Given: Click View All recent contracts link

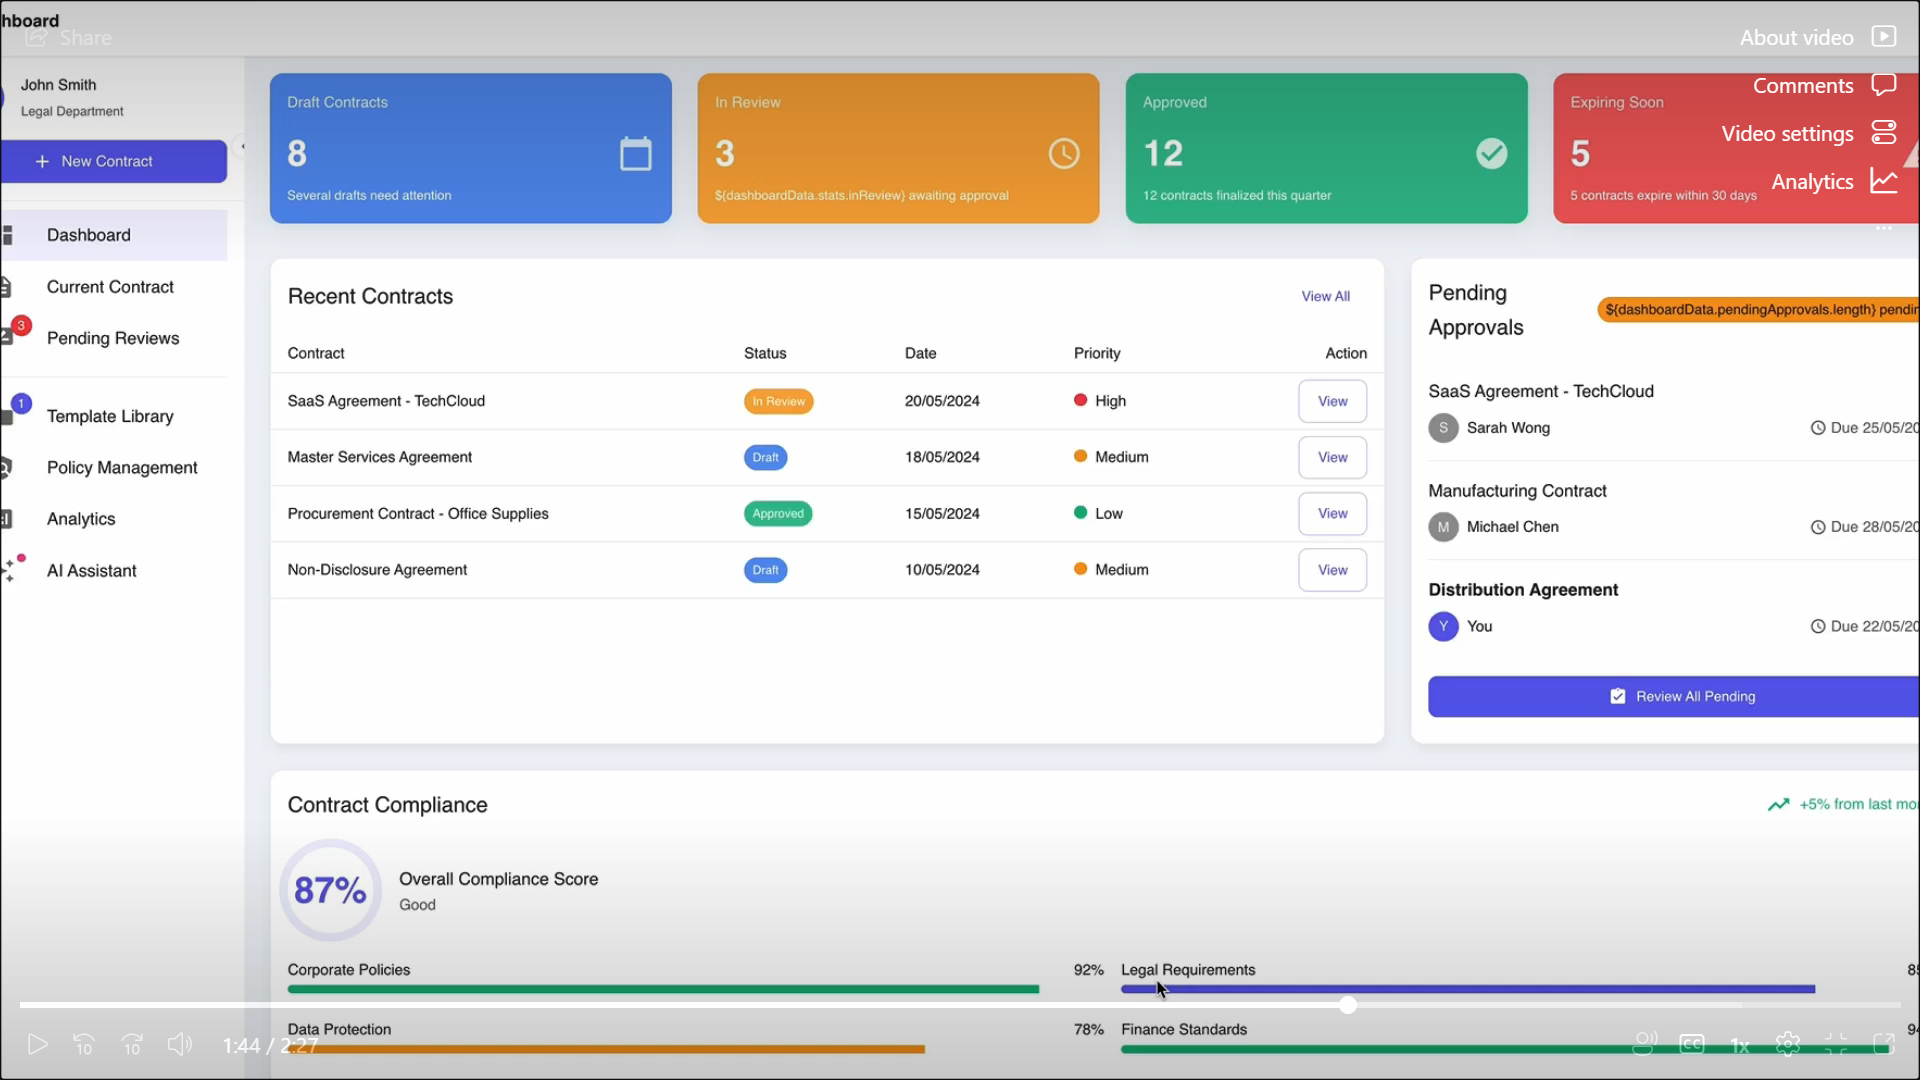Looking at the screenshot, I should point(1325,296).
